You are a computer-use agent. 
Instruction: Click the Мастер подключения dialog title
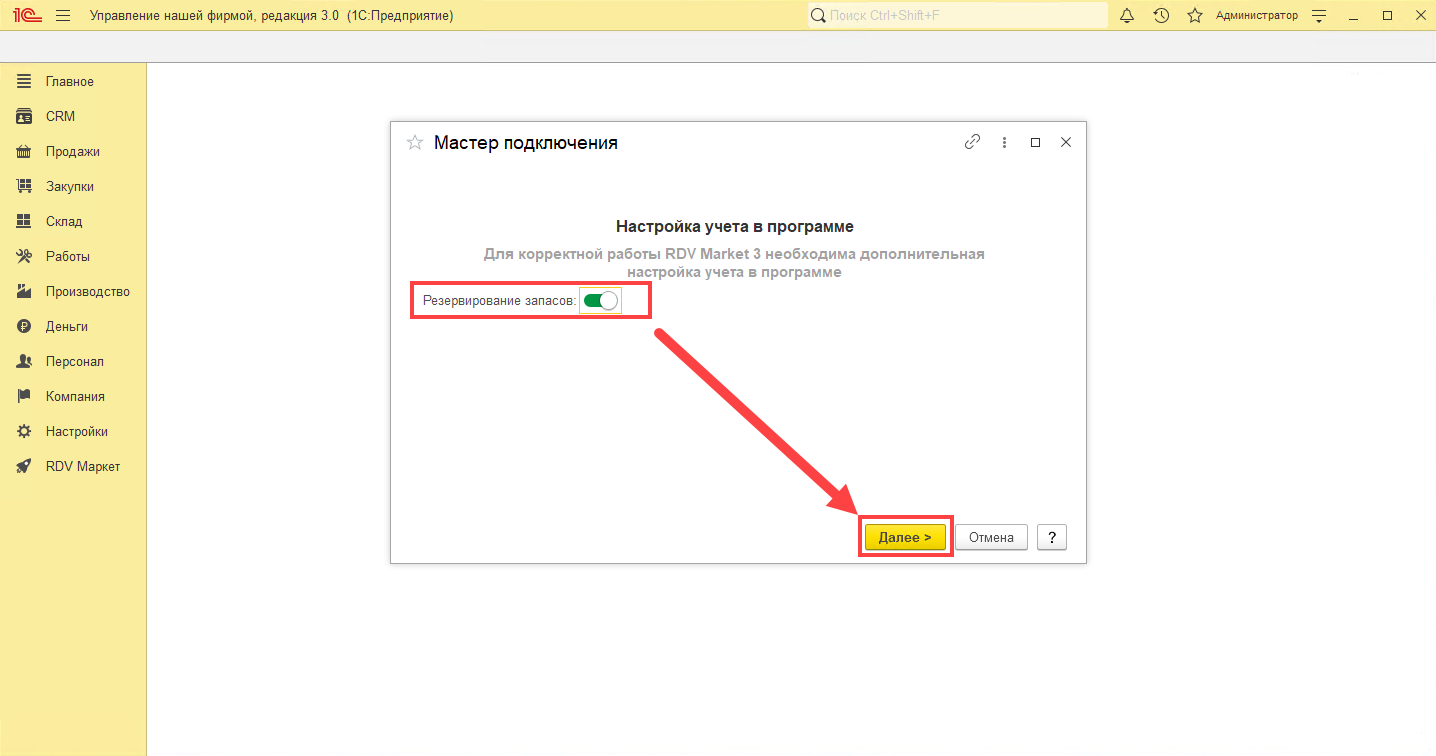click(x=526, y=143)
